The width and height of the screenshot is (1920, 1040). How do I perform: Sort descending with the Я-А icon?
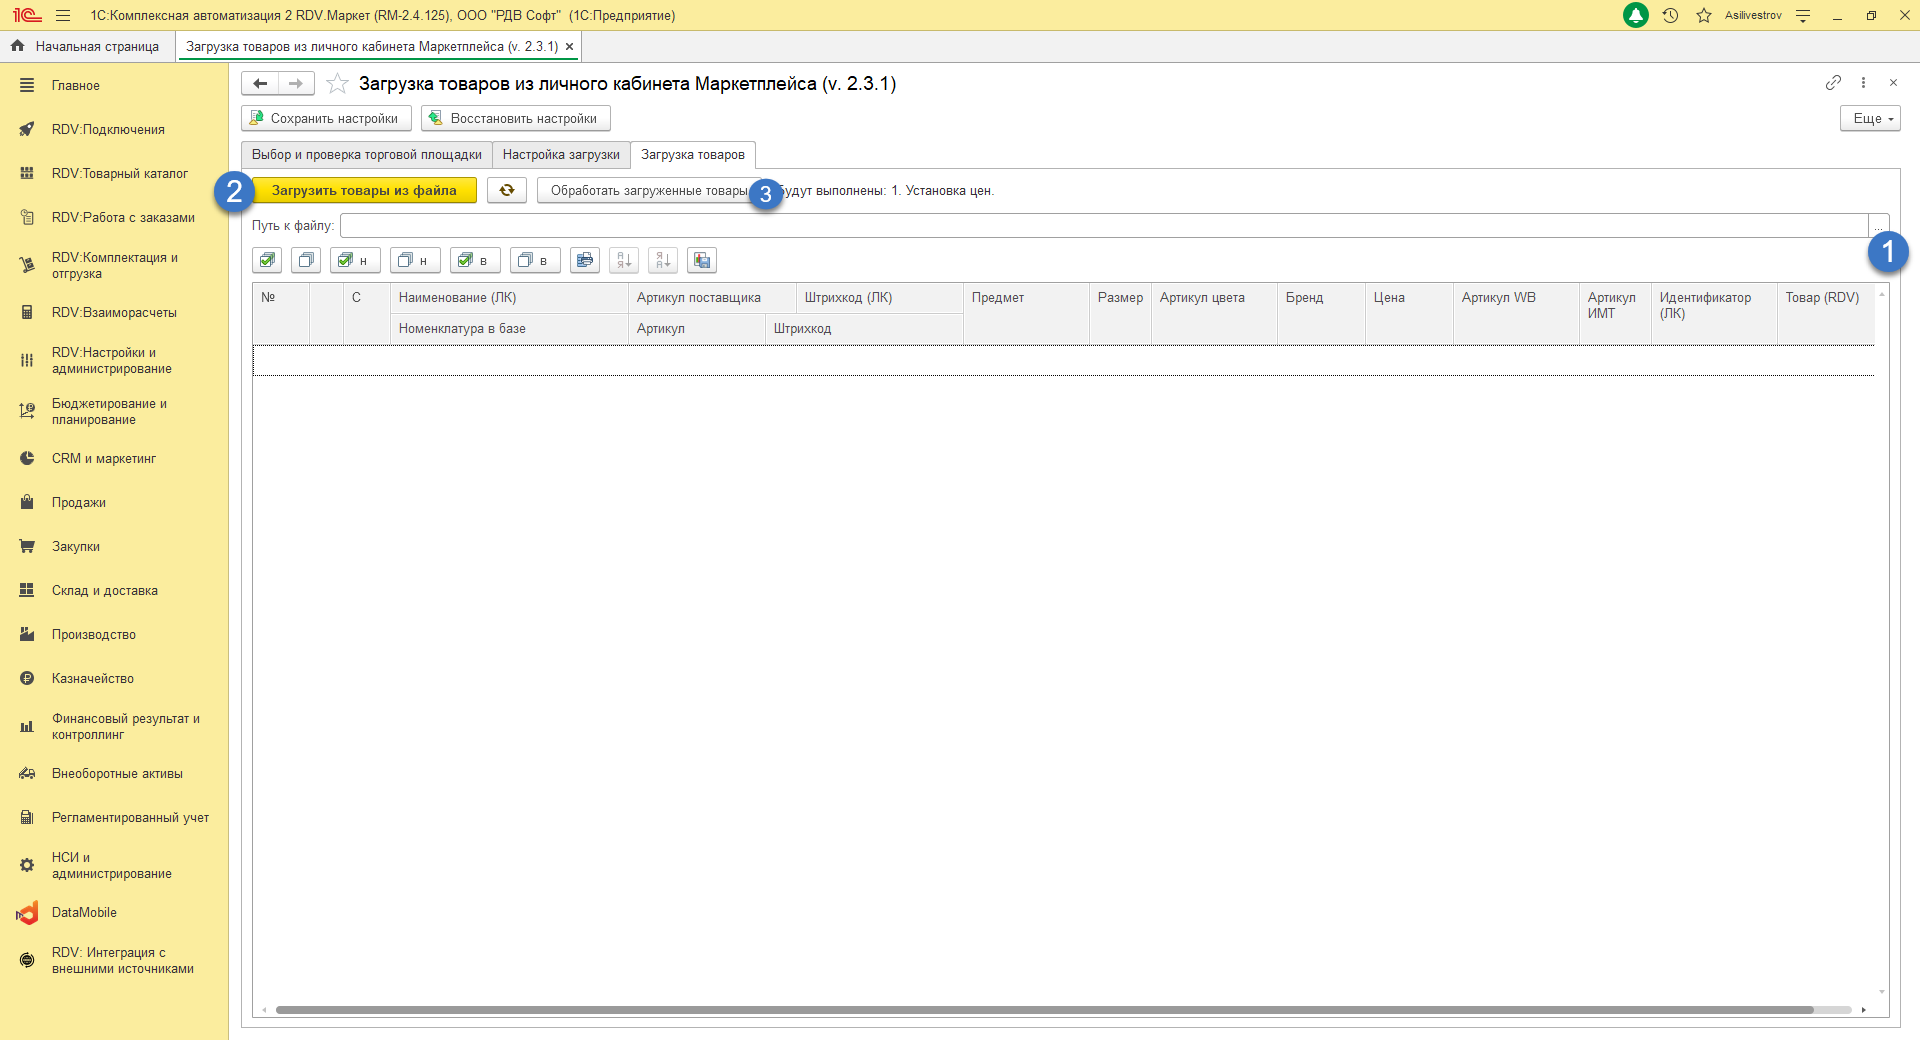pyautogui.click(x=663, y=260)
